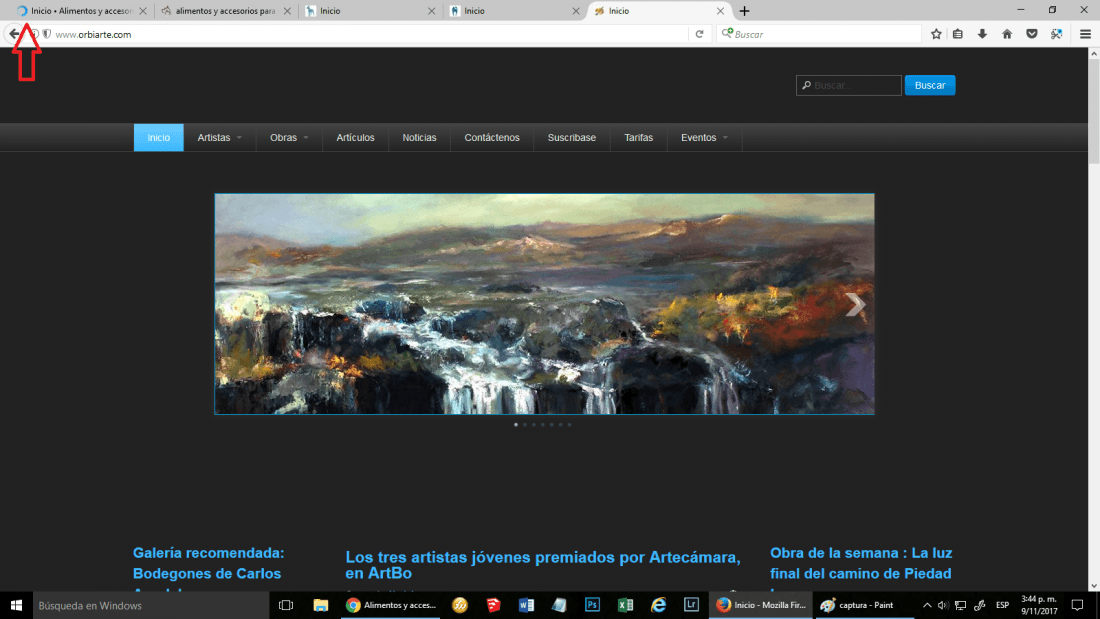The height and width of the screenshot is (619, 1100).
Task: Show bookmarks list icon in toolbar
Action: (958, 34)
